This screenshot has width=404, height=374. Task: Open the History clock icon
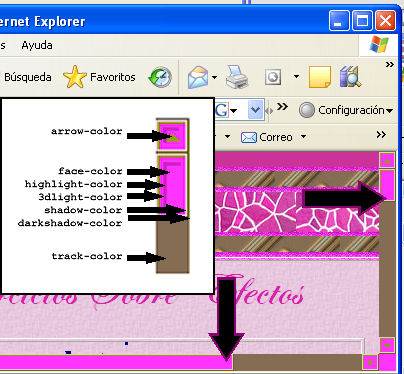[160, 77]
